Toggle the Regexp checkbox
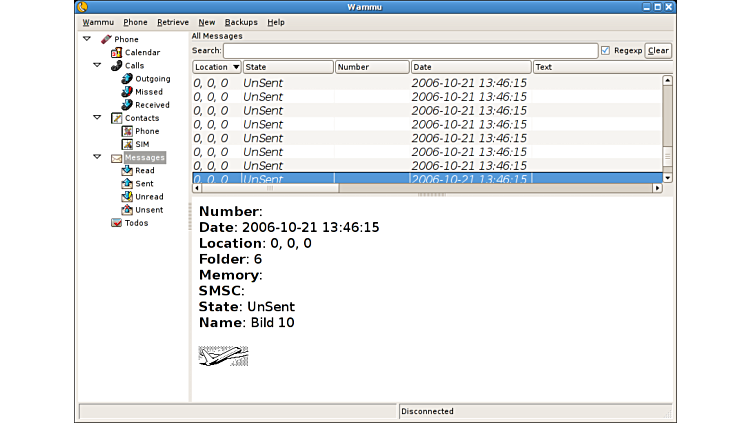Viewport: 752px width, 423px height. (x=605, y=50)
